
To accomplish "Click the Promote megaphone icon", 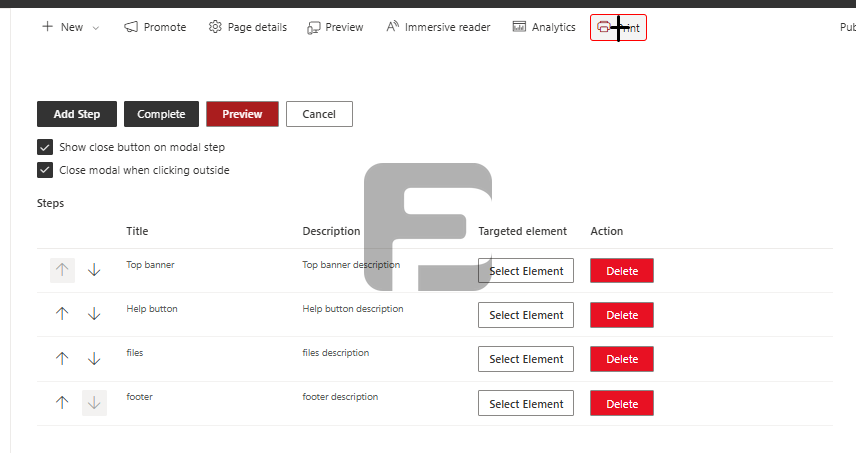I will pos(131,27).
